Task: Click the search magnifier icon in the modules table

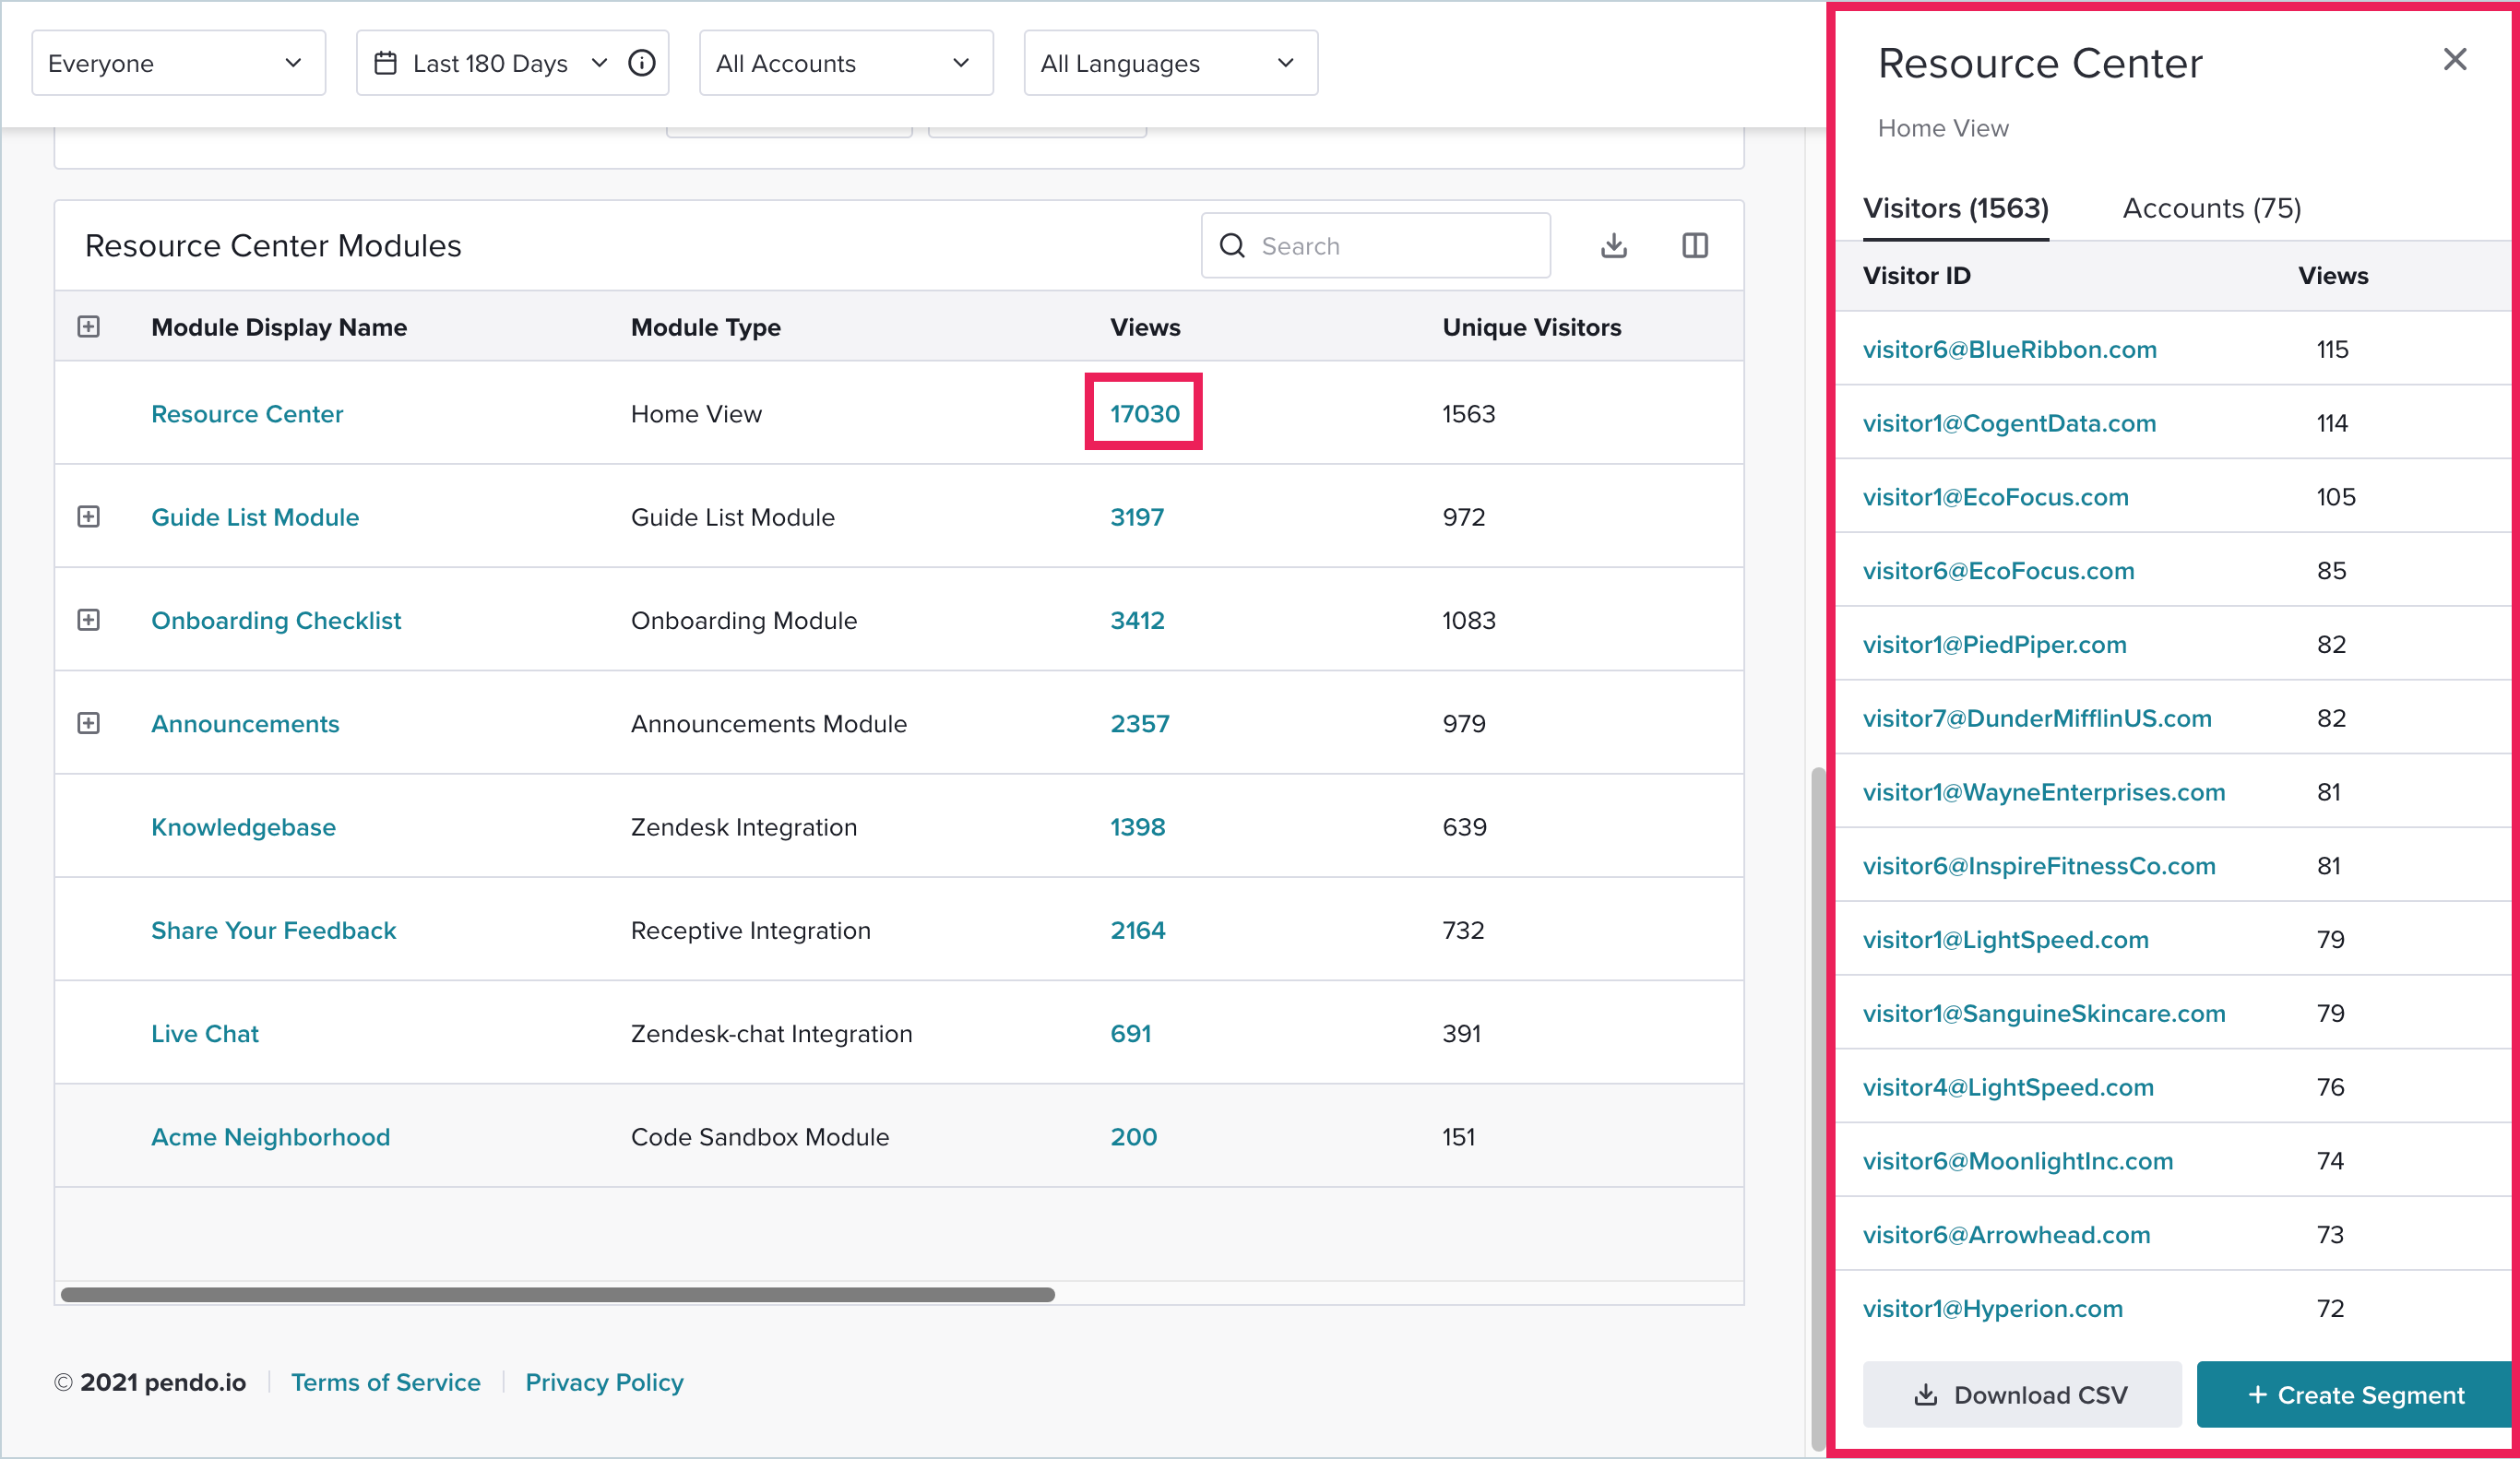Action: 1232,245
